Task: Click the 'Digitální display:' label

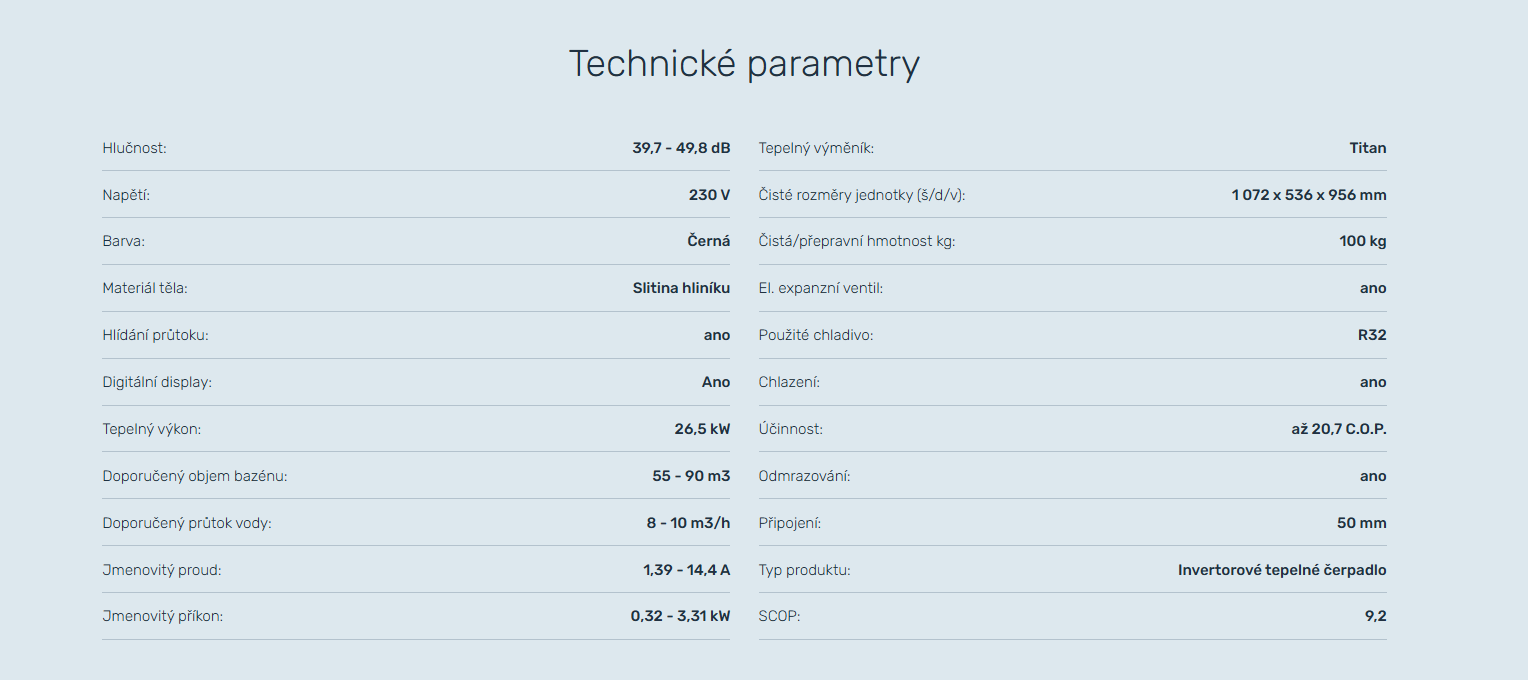Action: click(157, 382)
